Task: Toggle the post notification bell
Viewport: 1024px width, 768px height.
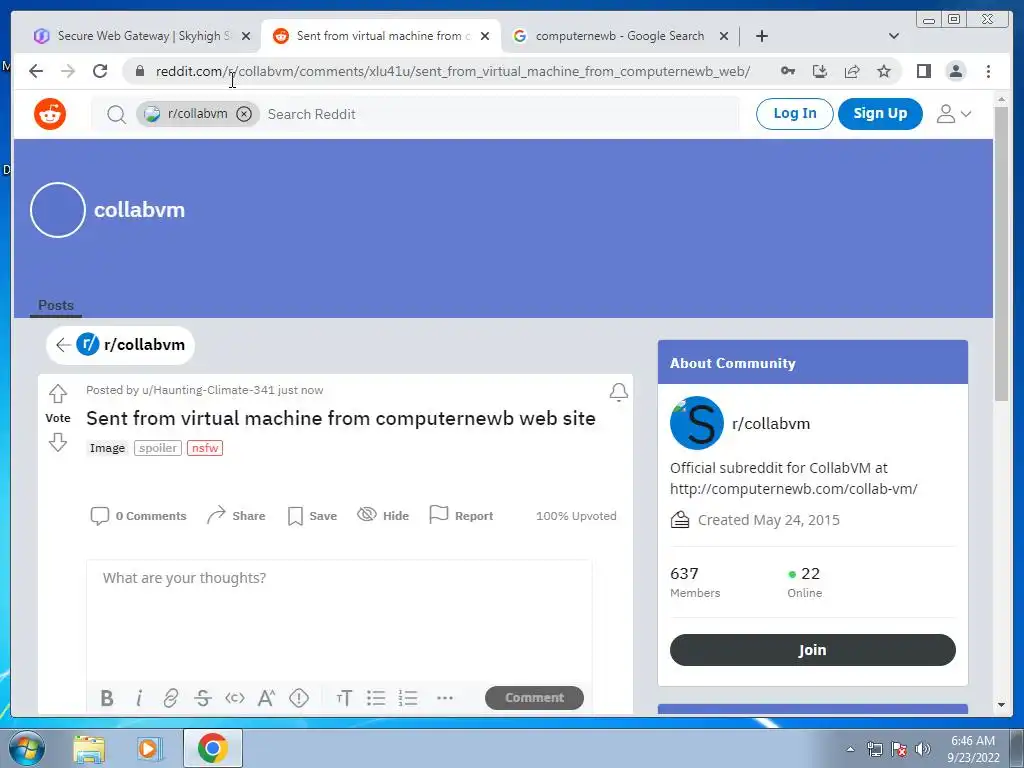Action: pyautogui.click(x=618, y=392)
